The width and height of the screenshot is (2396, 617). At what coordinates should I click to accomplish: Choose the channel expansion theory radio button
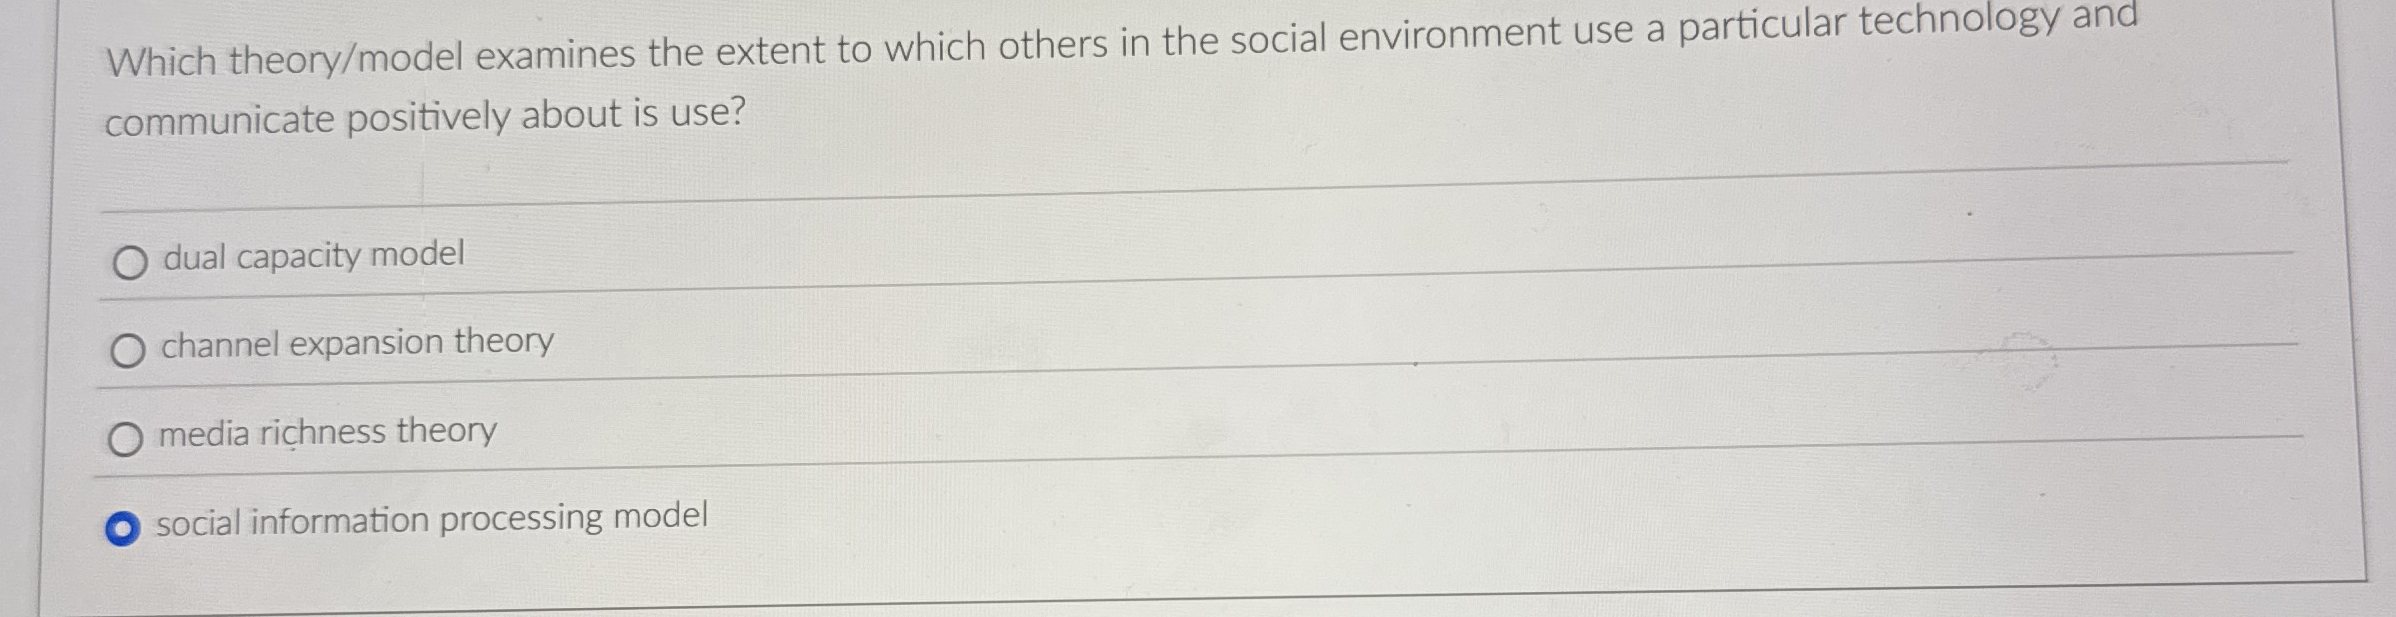(127, 351)
